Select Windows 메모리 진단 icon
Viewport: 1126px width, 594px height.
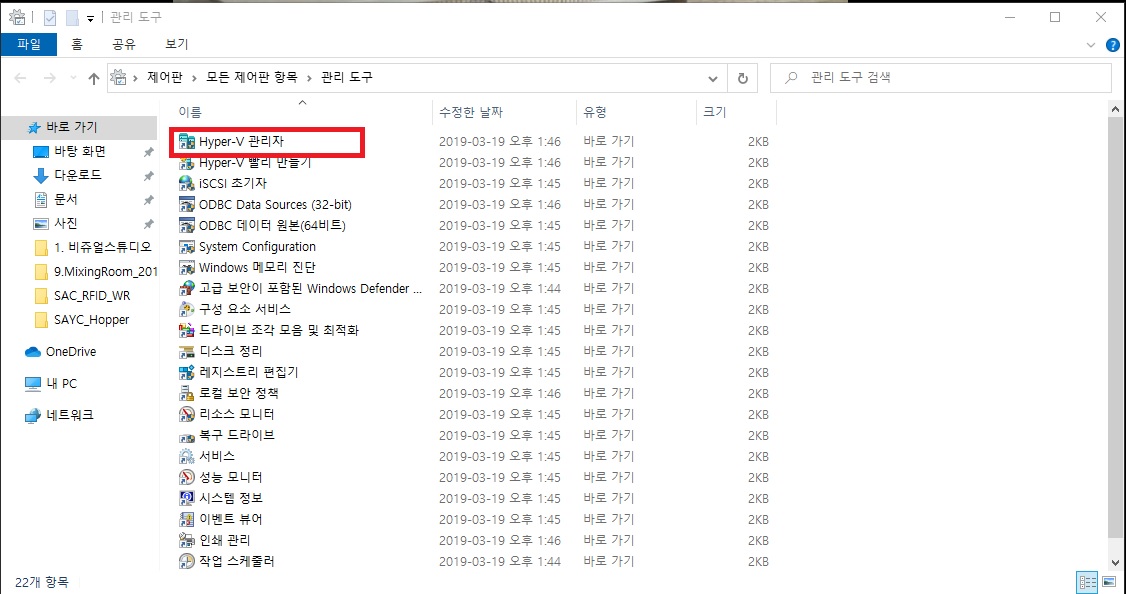coord(187,267)
